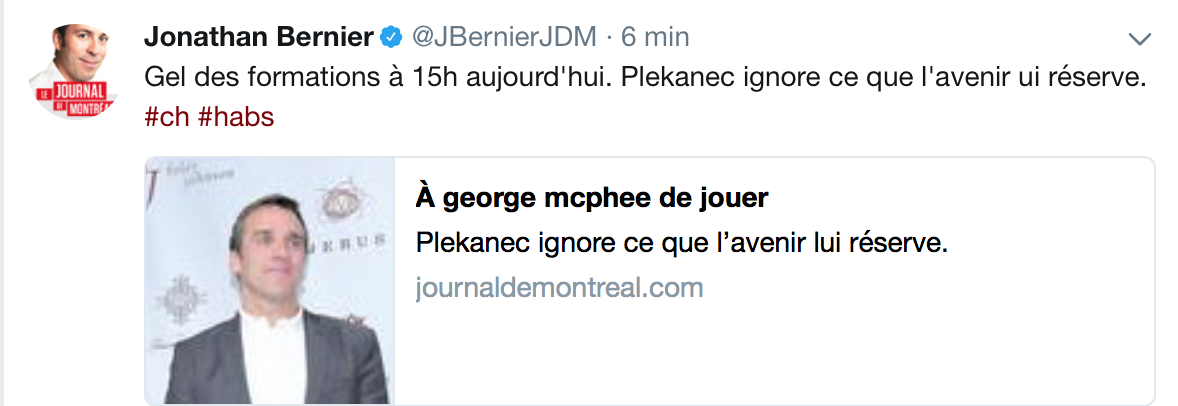Open the tweet options chevron menu
The width and height of the screenshot is (1178, 406).
pyautogui.click(x=1140, y=39)
